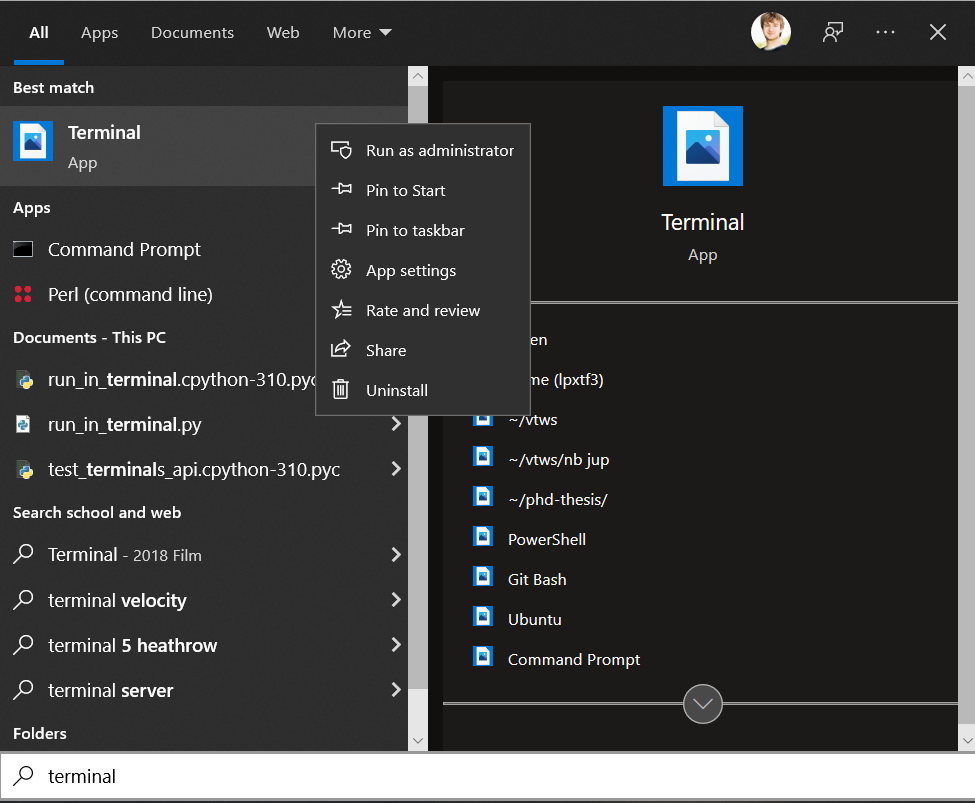Click the trash can icon for Uninstall
Viewport: 975px width, 803px height.
(x=340, y=389)
